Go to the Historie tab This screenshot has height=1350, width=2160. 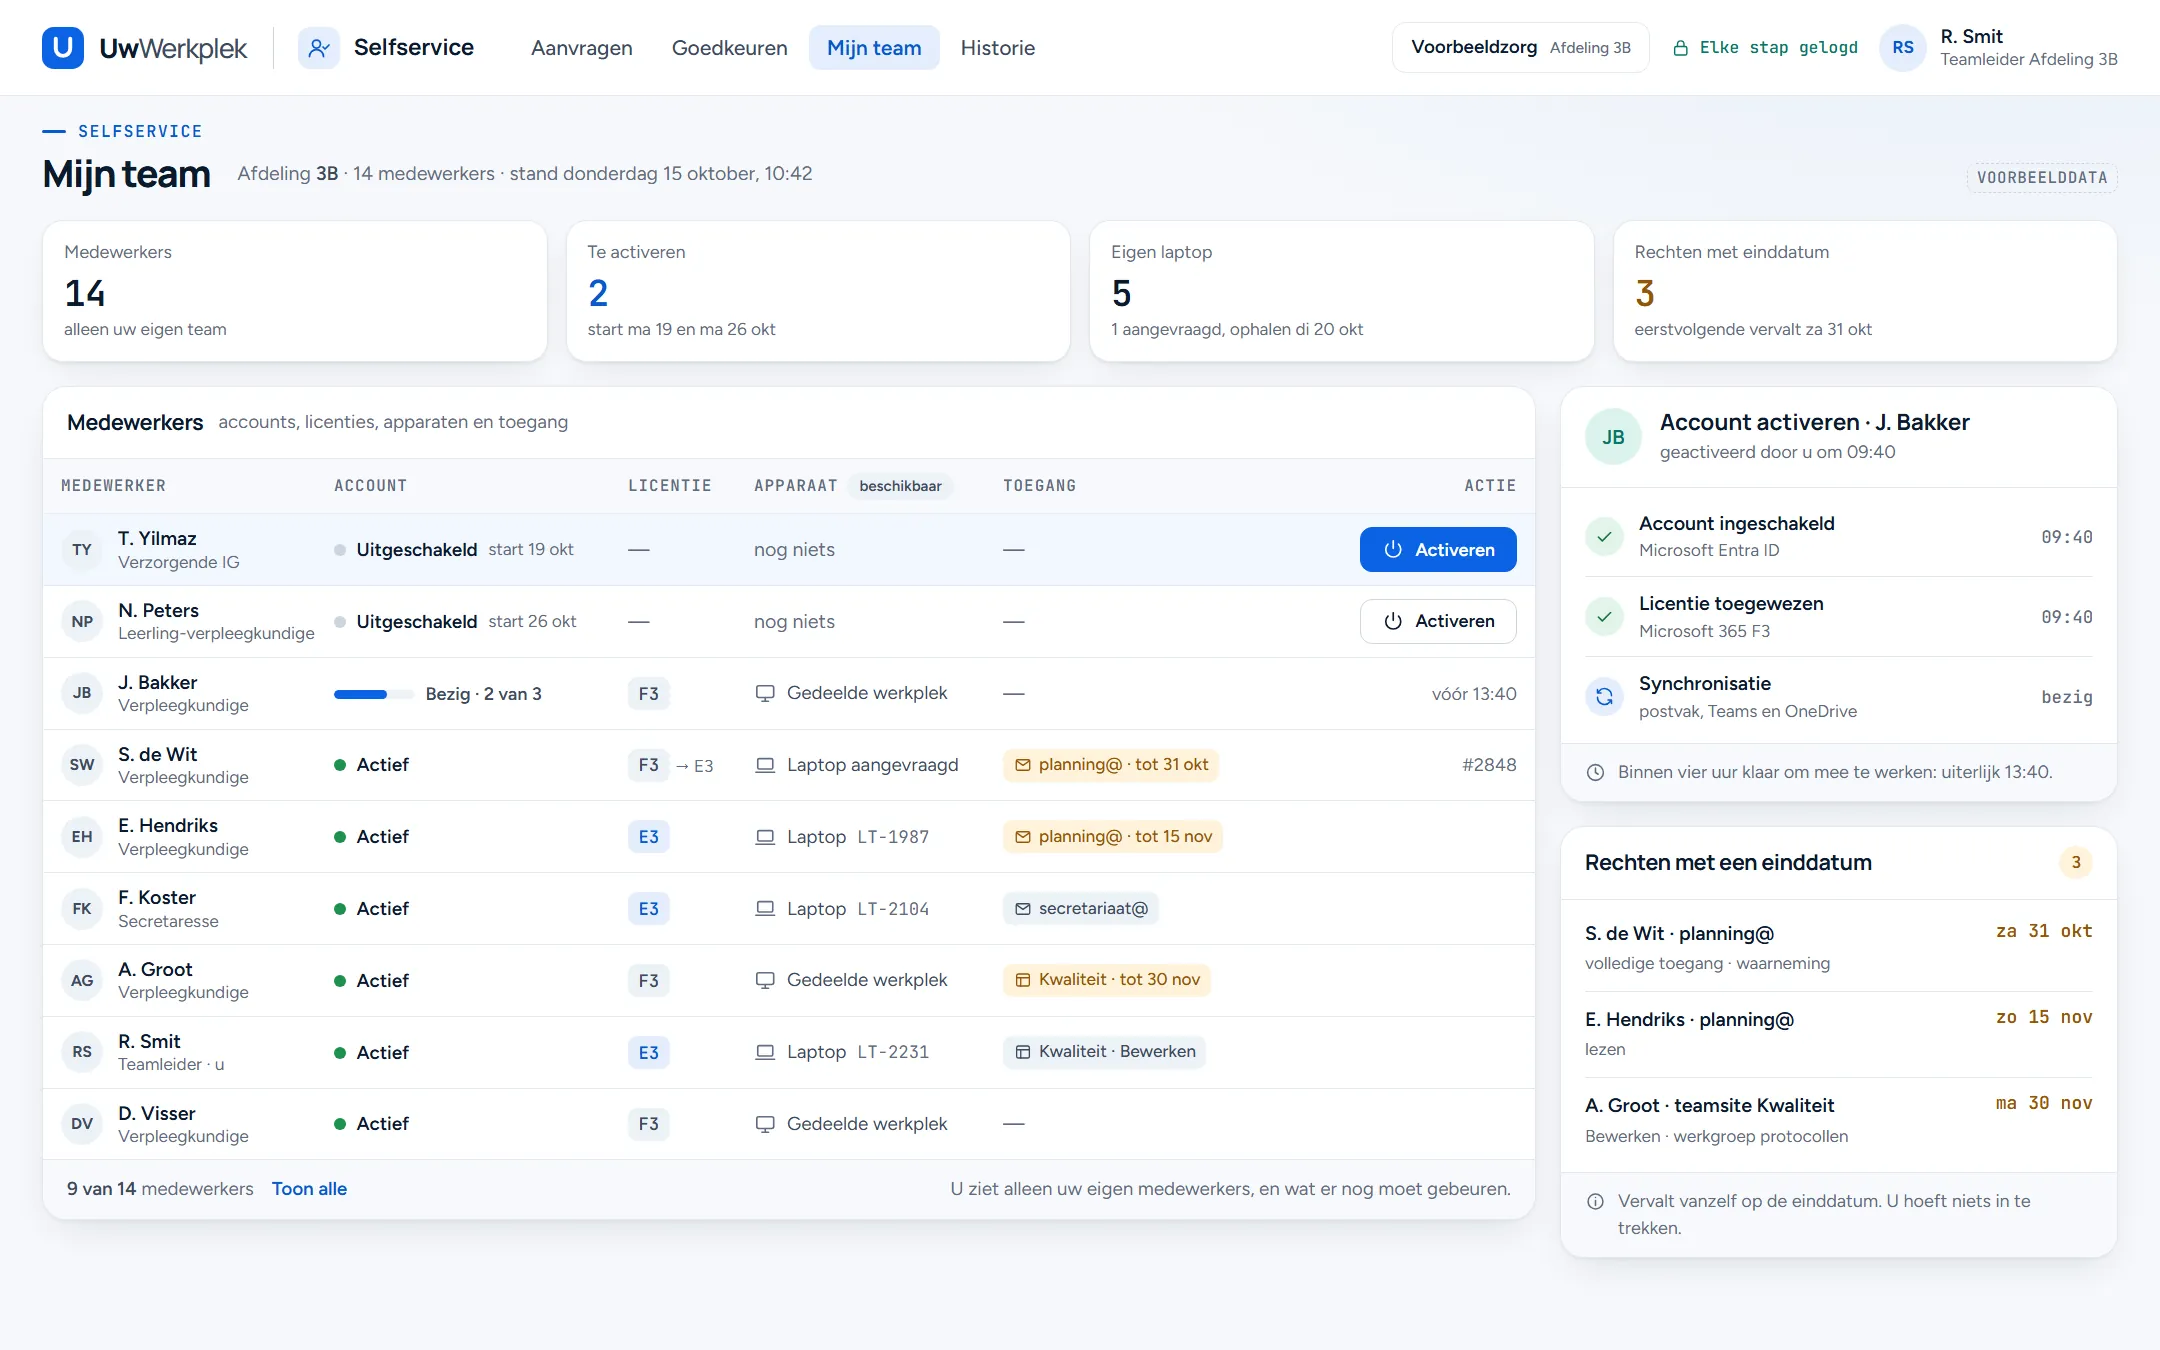pos(997,47)
